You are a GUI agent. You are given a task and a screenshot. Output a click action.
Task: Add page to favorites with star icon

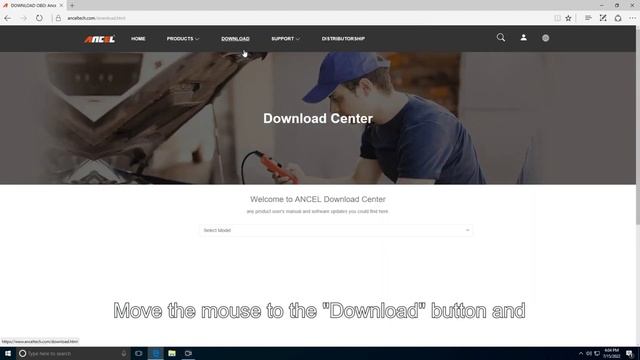568,18
